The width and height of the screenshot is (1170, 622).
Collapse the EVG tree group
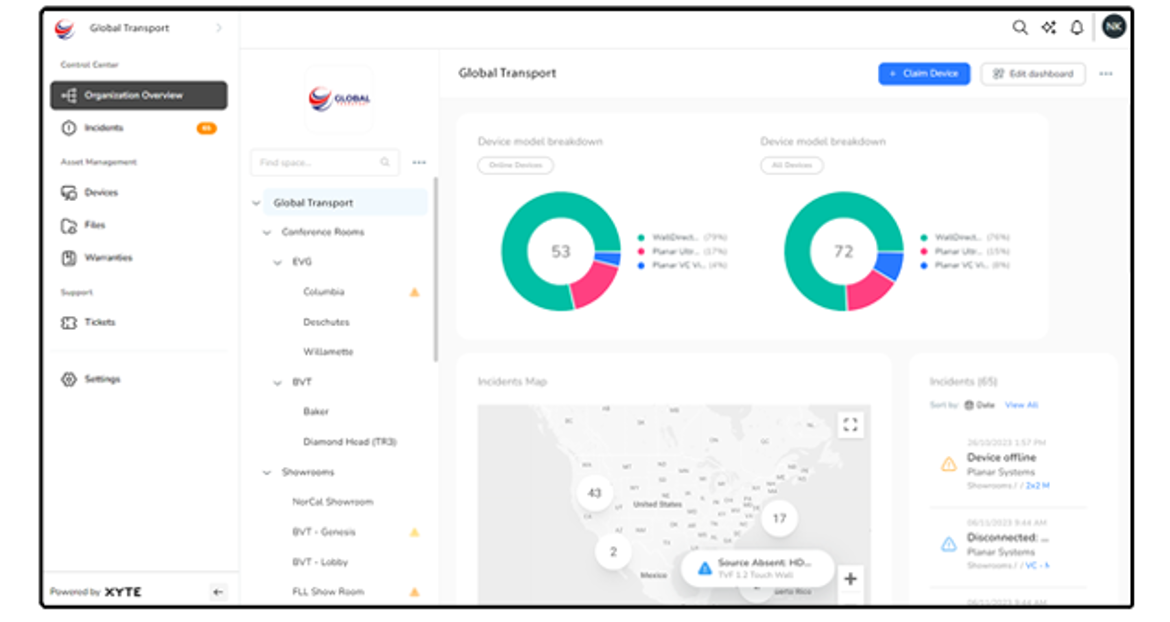(279, 263)
